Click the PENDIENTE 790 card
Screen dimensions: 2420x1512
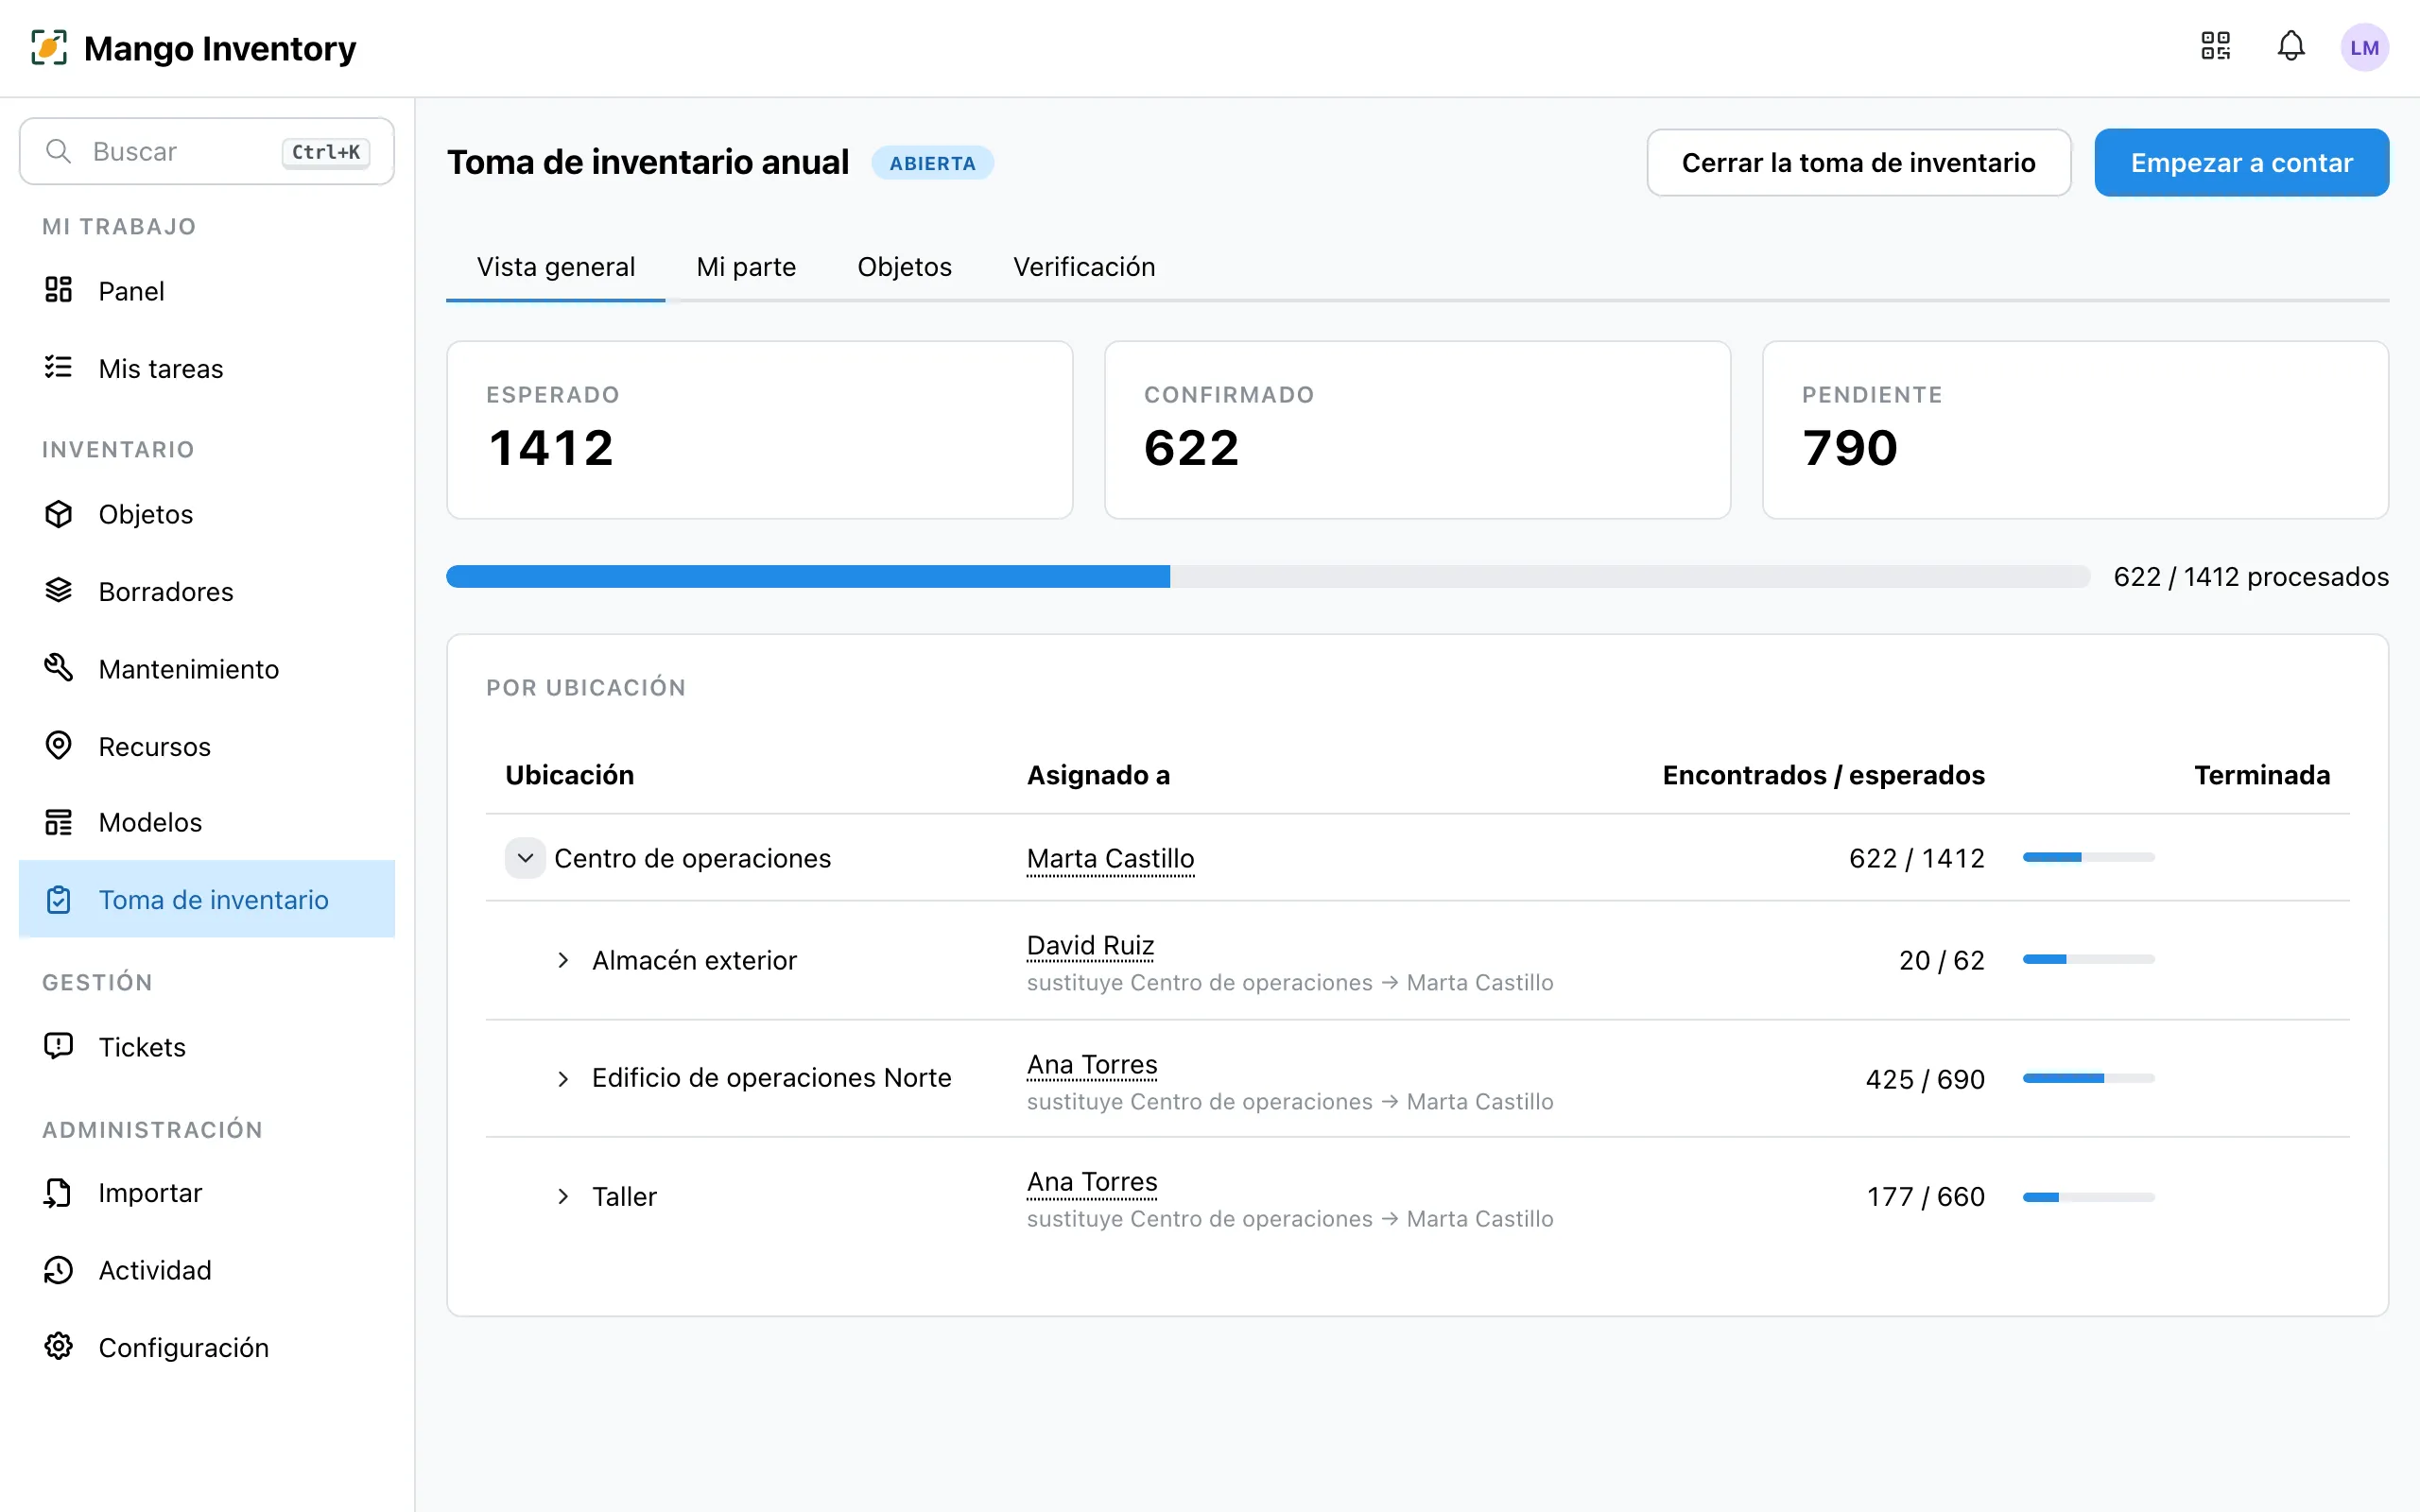click(2075, 430)
